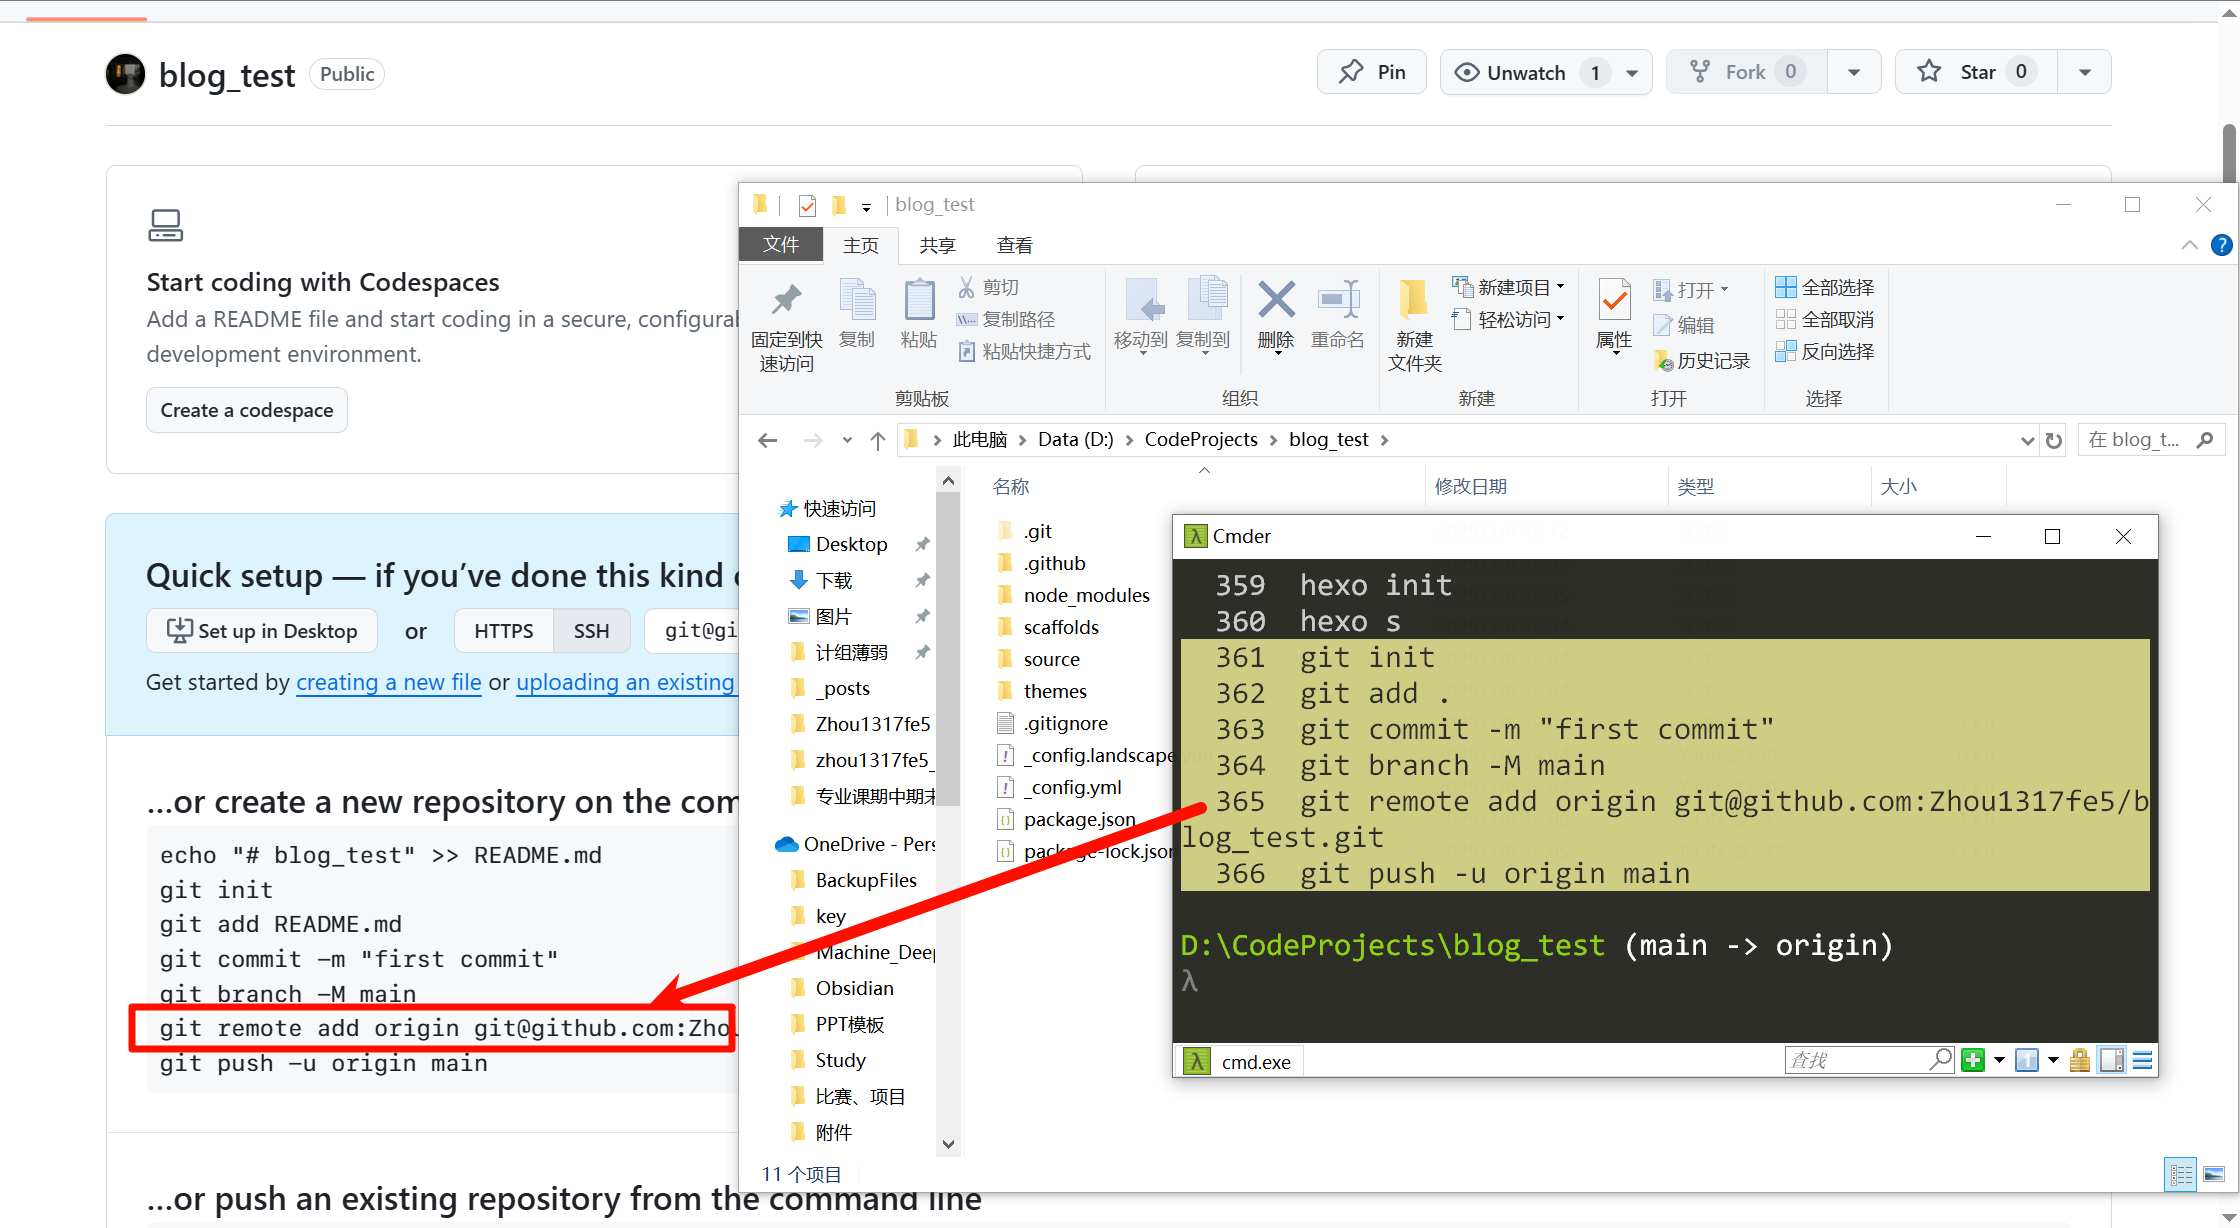The width and height of the screenshot is (2240, 1228).
Task: Switch to Home tab in Explorer
Action: 861,245
